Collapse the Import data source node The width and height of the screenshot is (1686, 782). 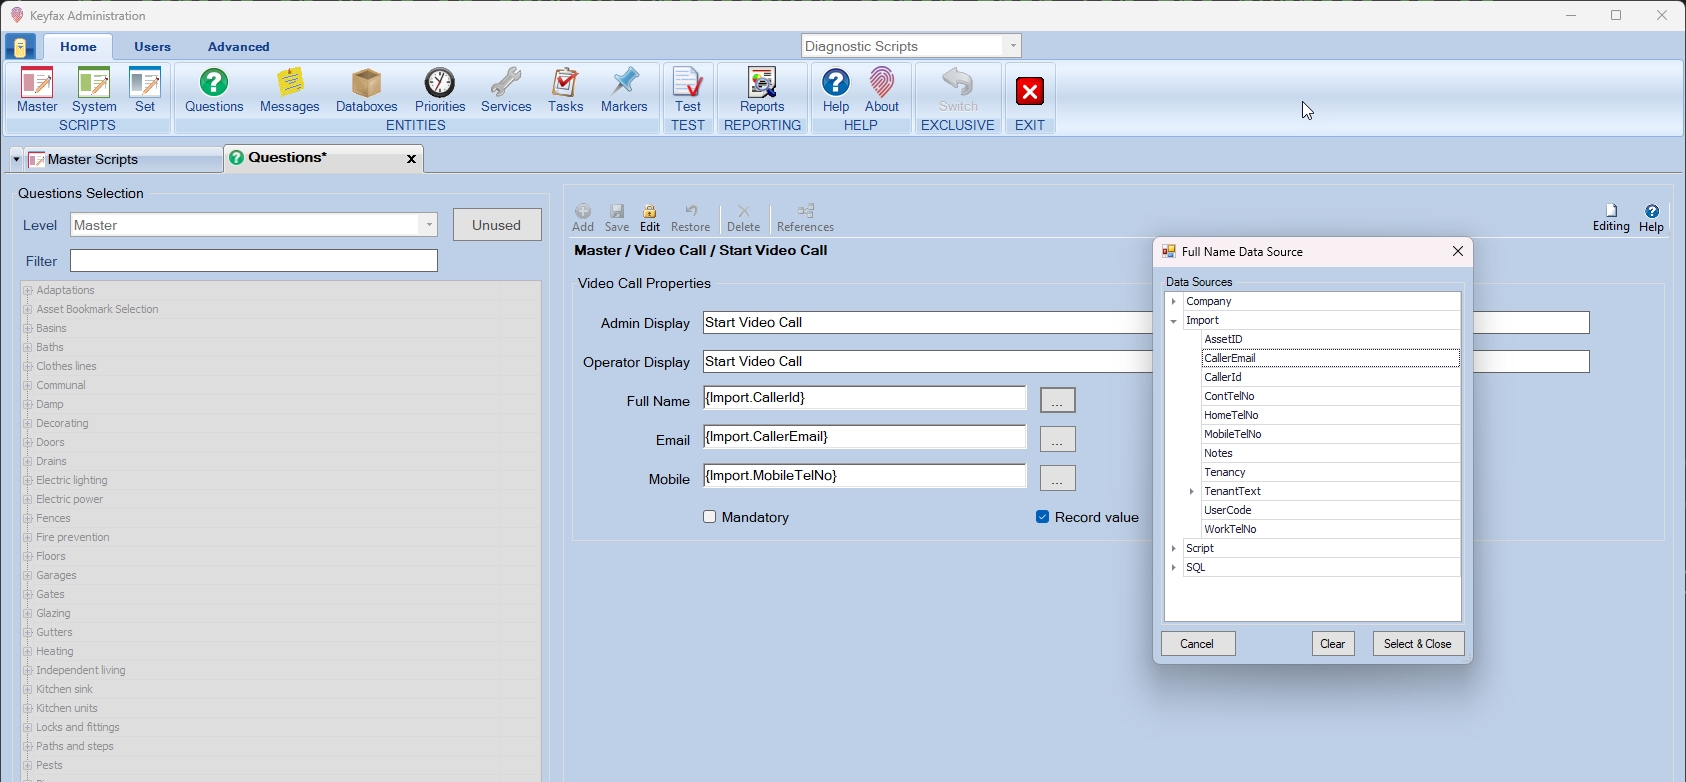tap(1174, 321)
